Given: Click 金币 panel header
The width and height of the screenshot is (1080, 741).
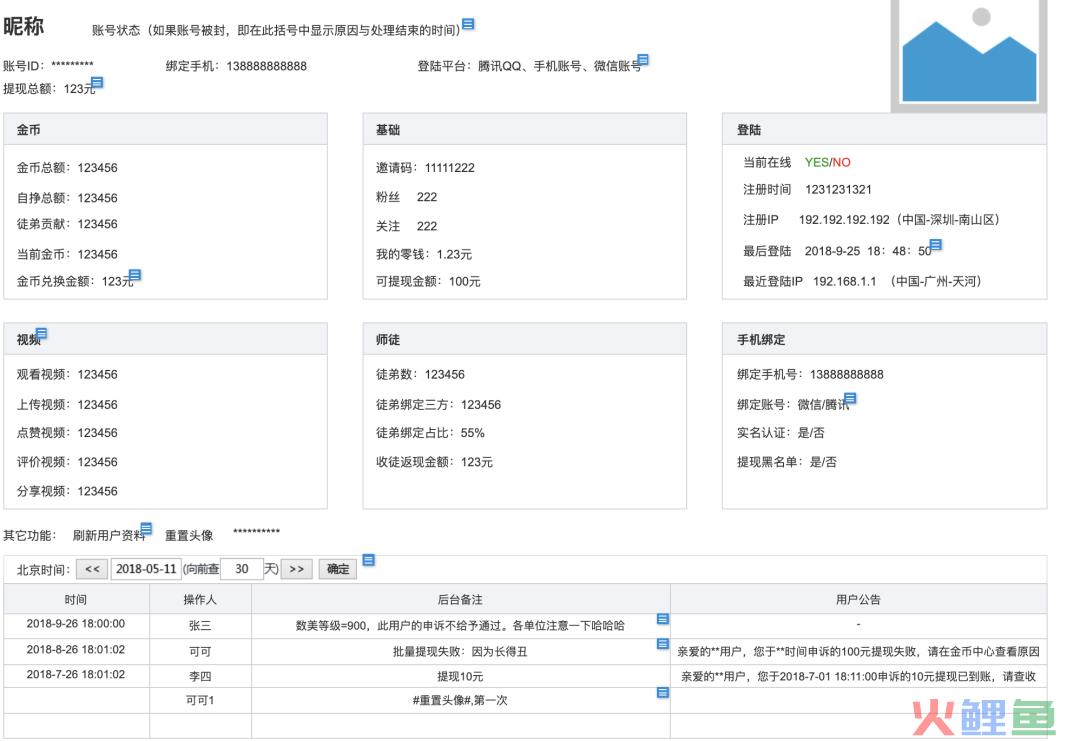Looking at the screenshot, I should (165, 129).
